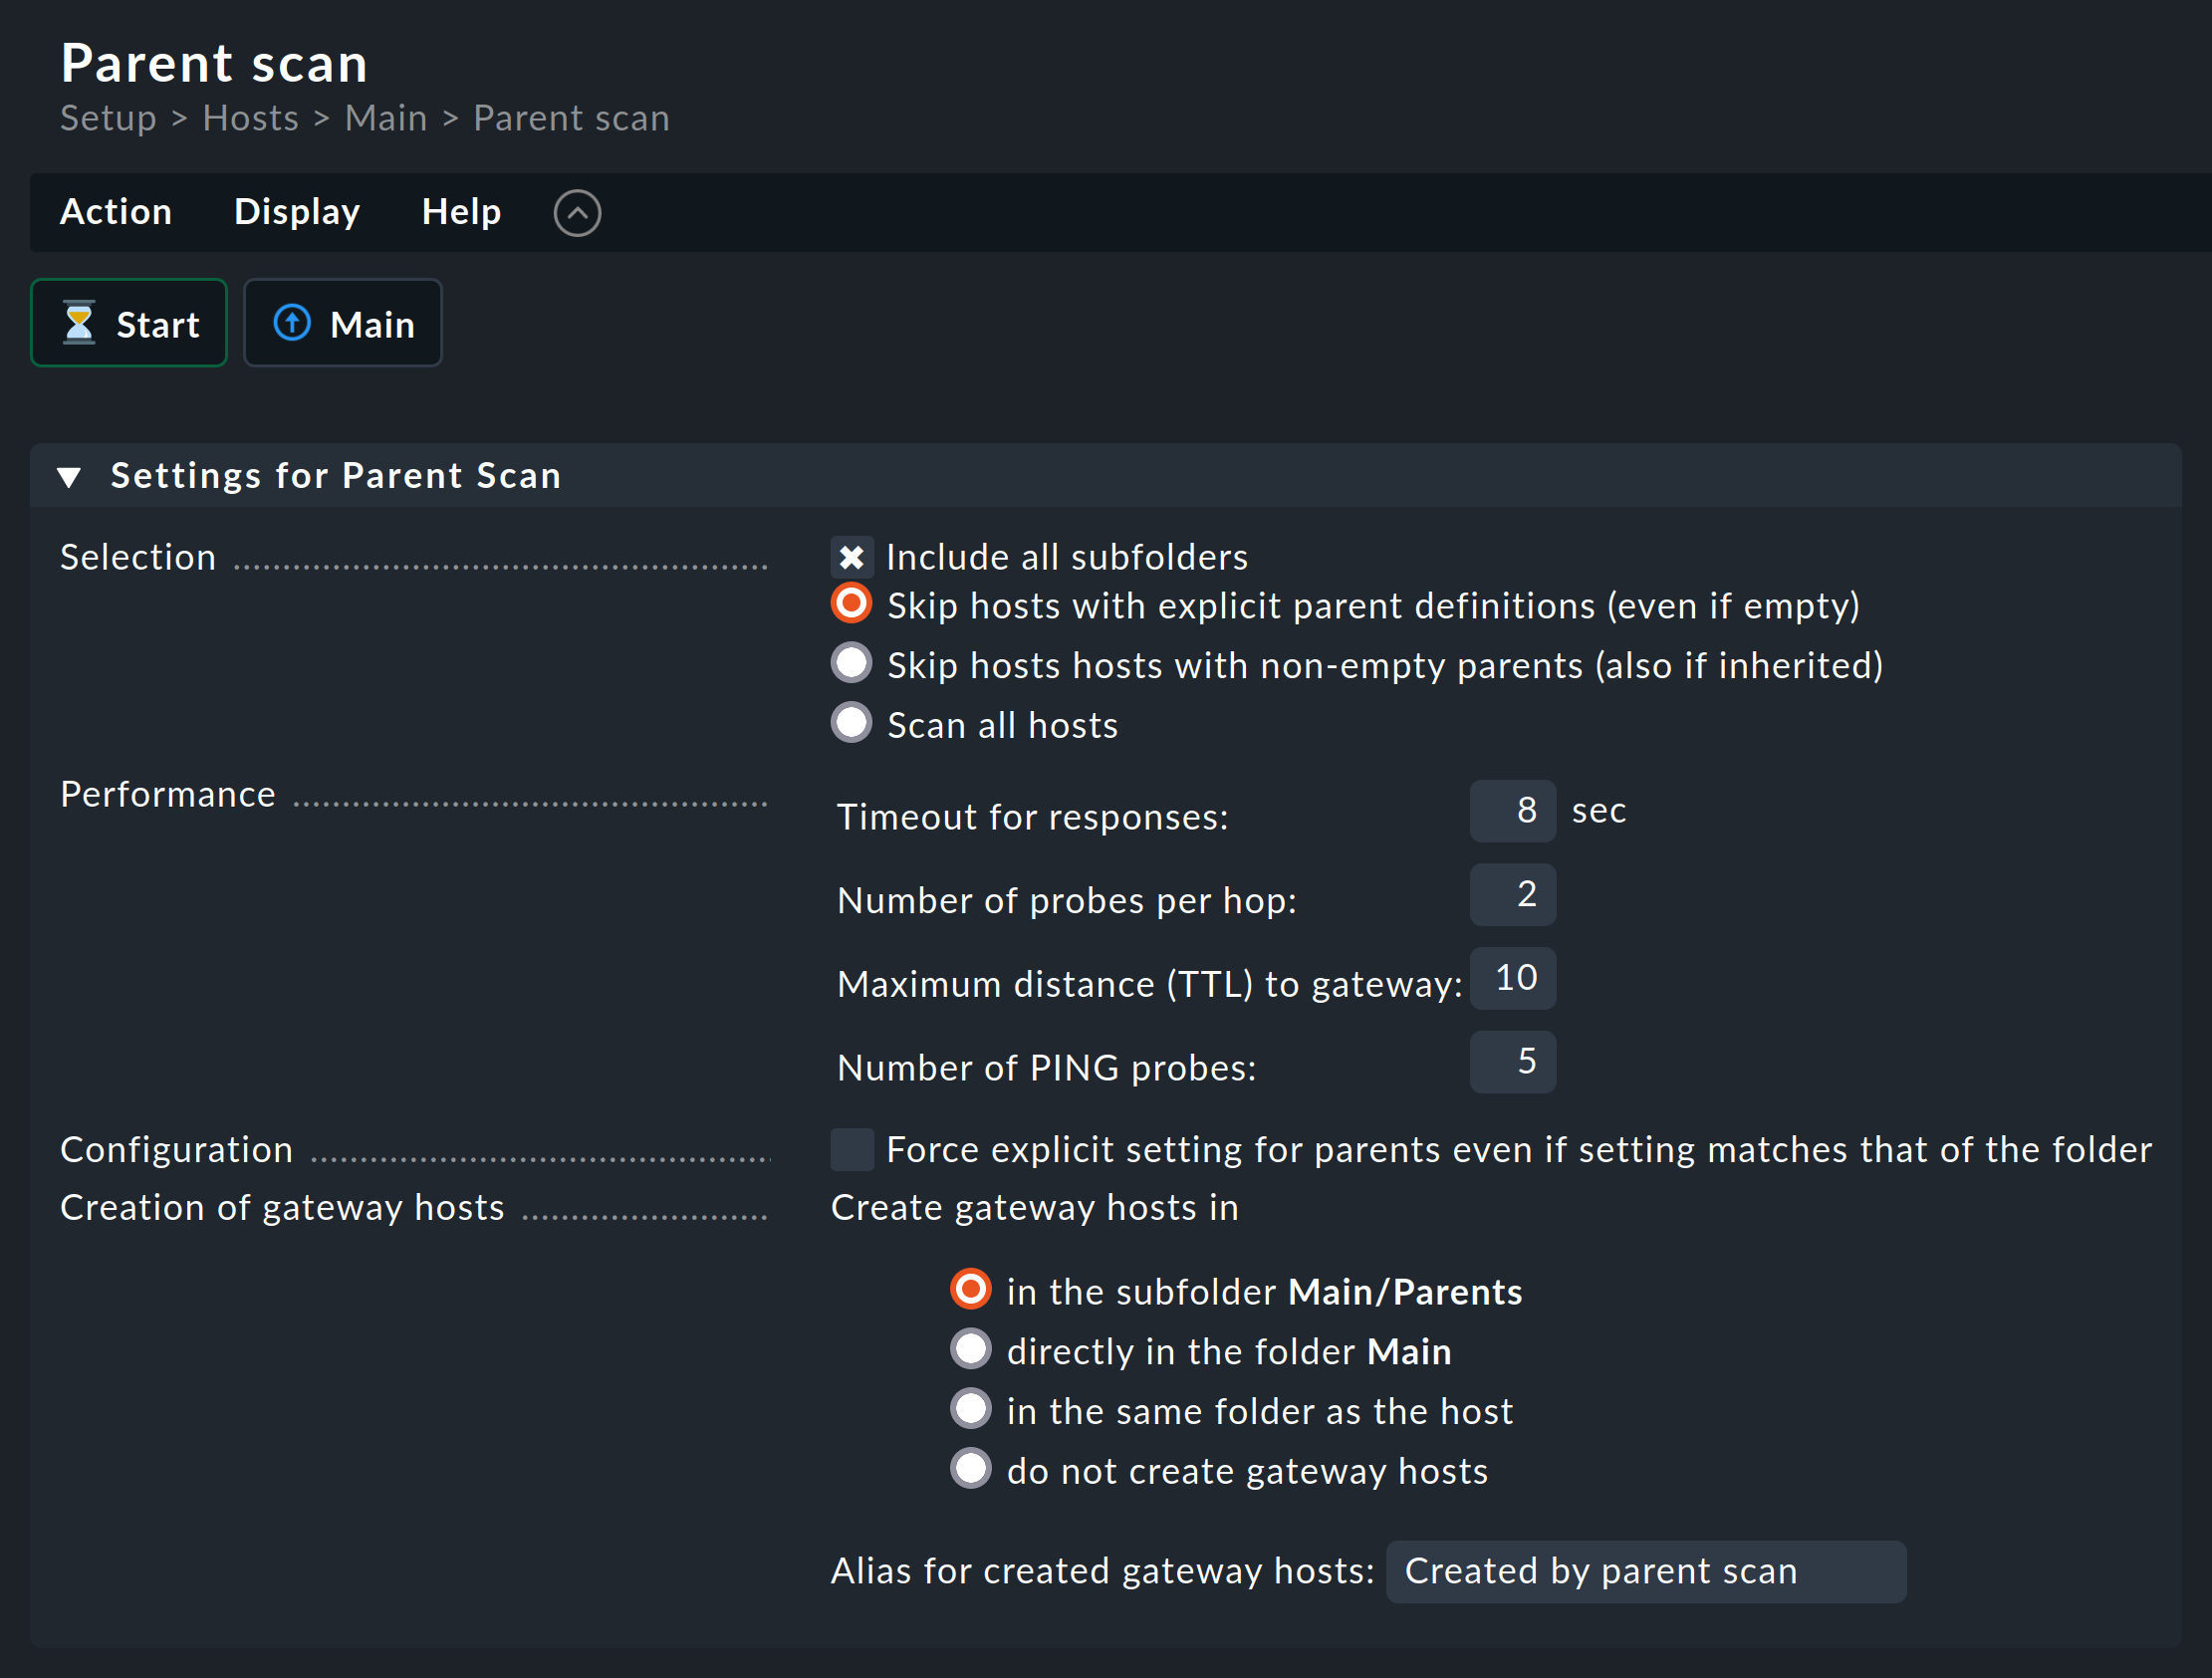This screenshot has height=1678, width=2212.
Task: Collapse the Settings for Parent Scan section triangle
Action: pyautogui.click(x=69, y=477)
